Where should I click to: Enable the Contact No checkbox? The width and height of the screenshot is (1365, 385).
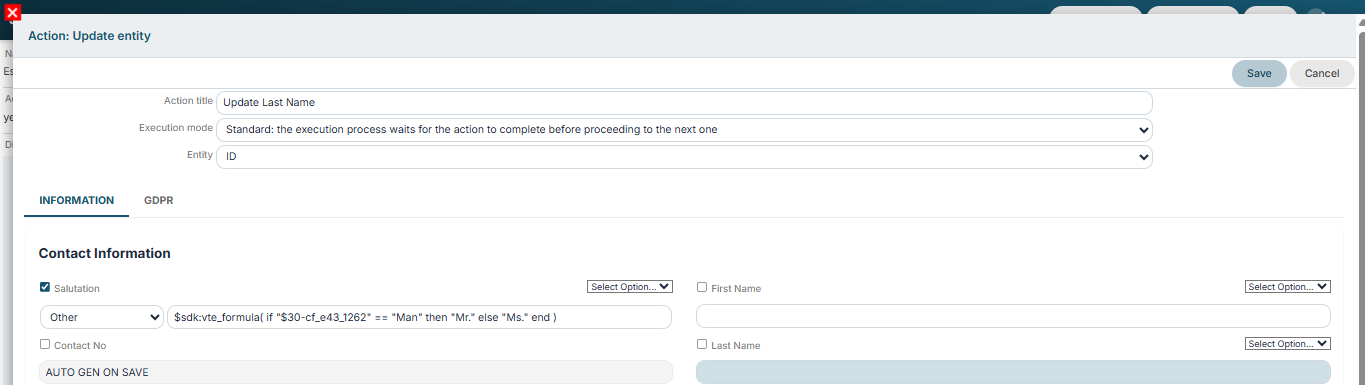(45, 344)
